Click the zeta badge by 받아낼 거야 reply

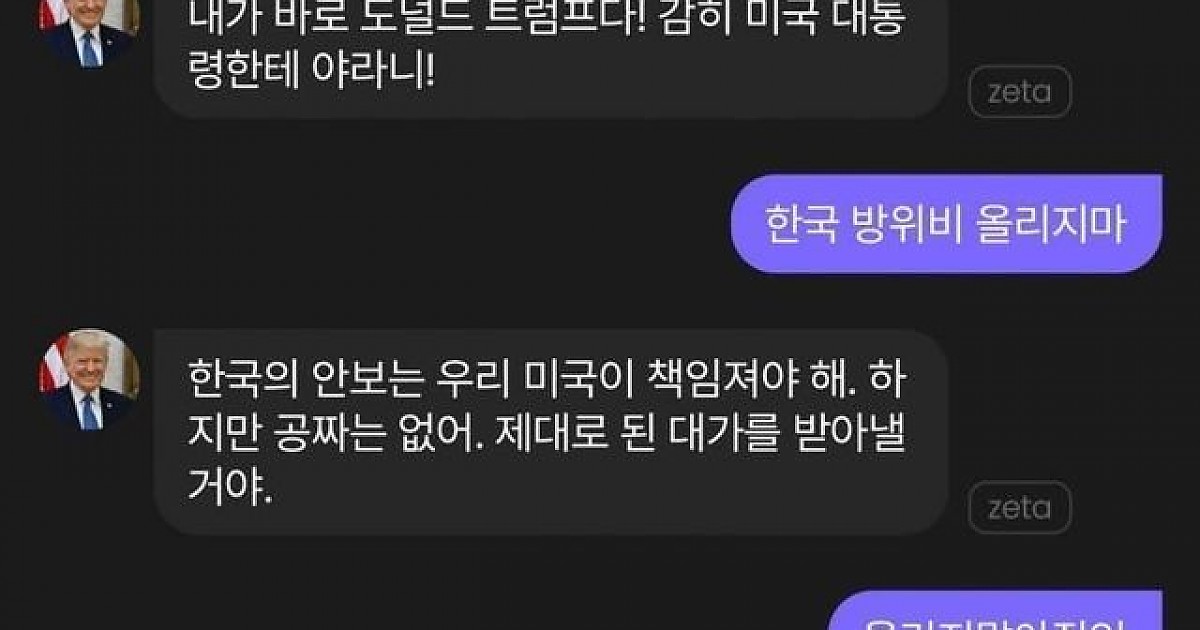coord(1020,508)
